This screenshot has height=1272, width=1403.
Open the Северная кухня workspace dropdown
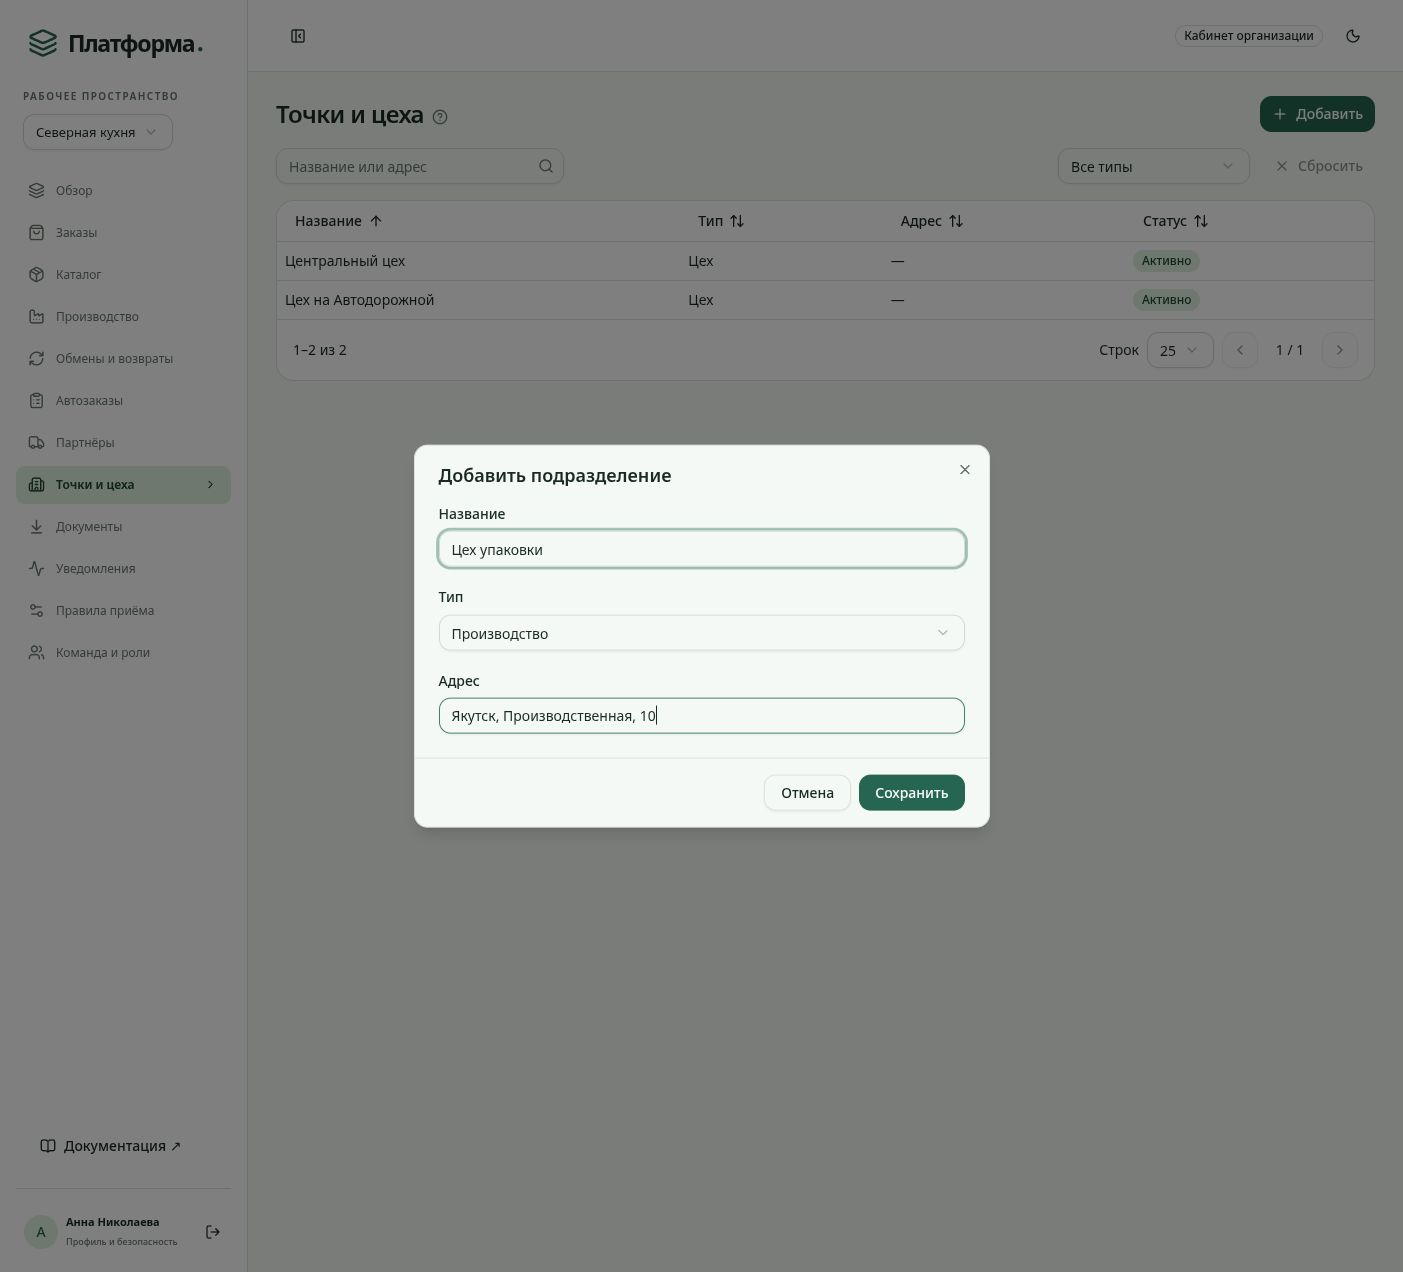pyautogui.click(x=98, y=132)
